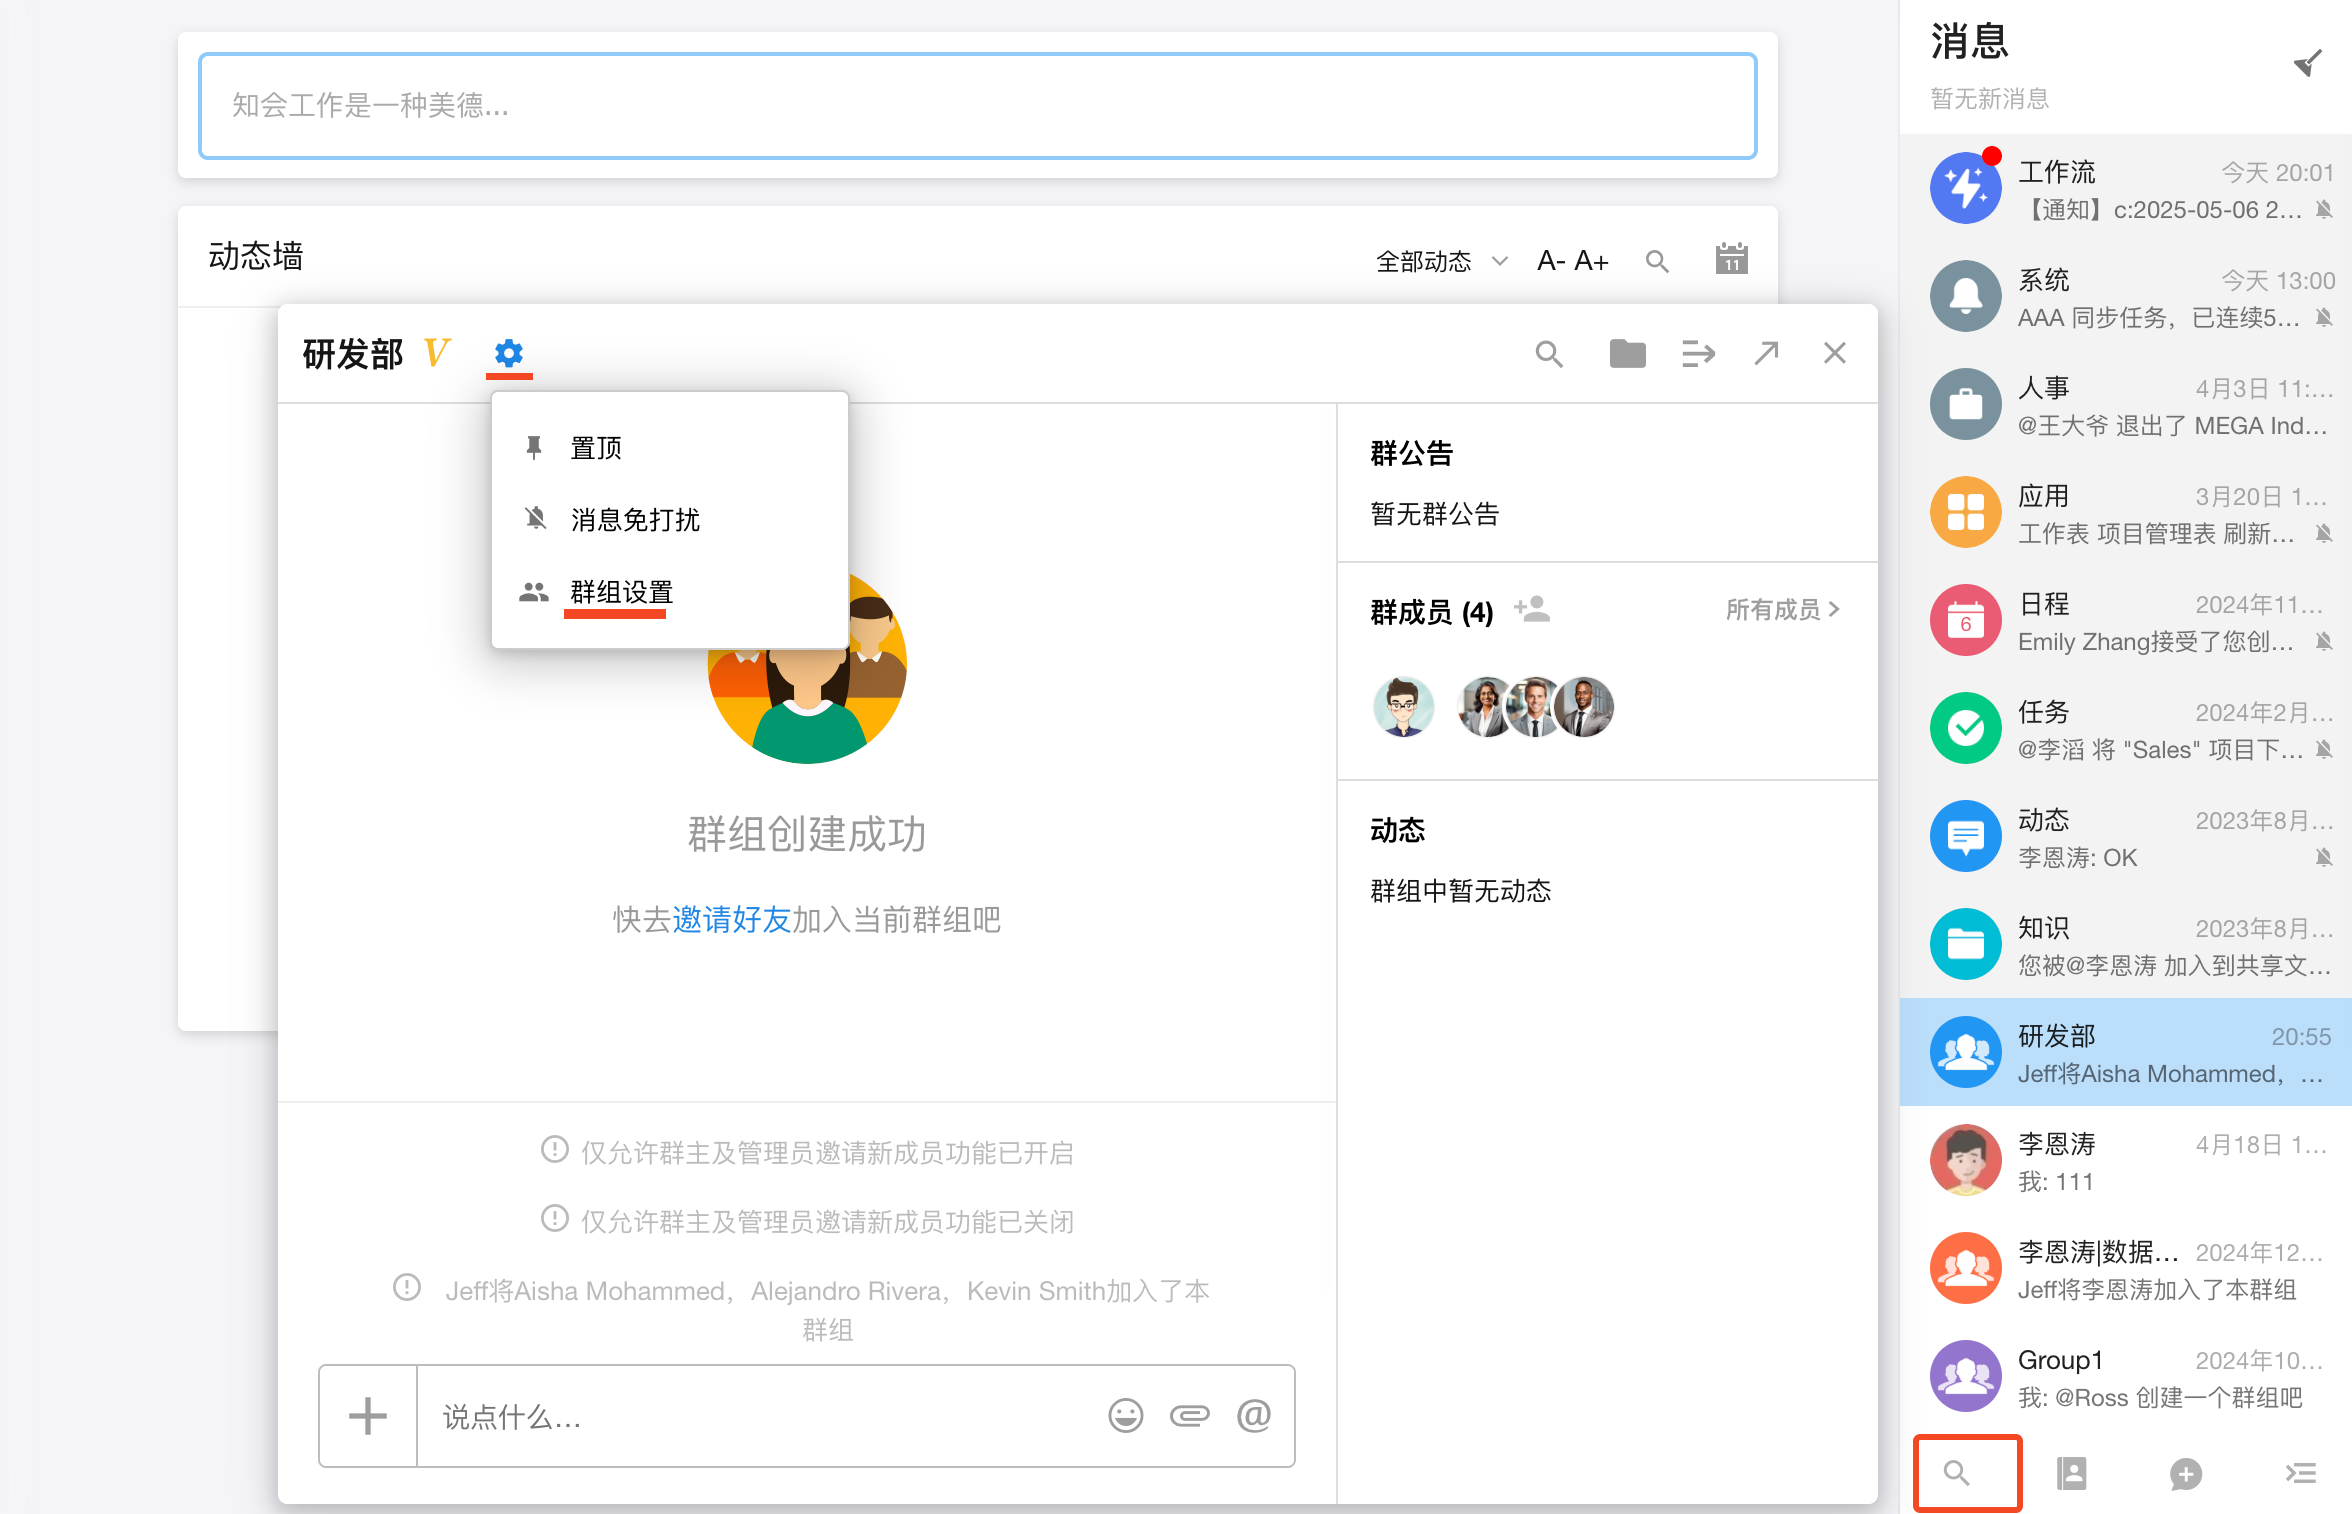2352x1514 pixels.
Task: Open the group settings gear icon
Action: (x=509, y=353)
